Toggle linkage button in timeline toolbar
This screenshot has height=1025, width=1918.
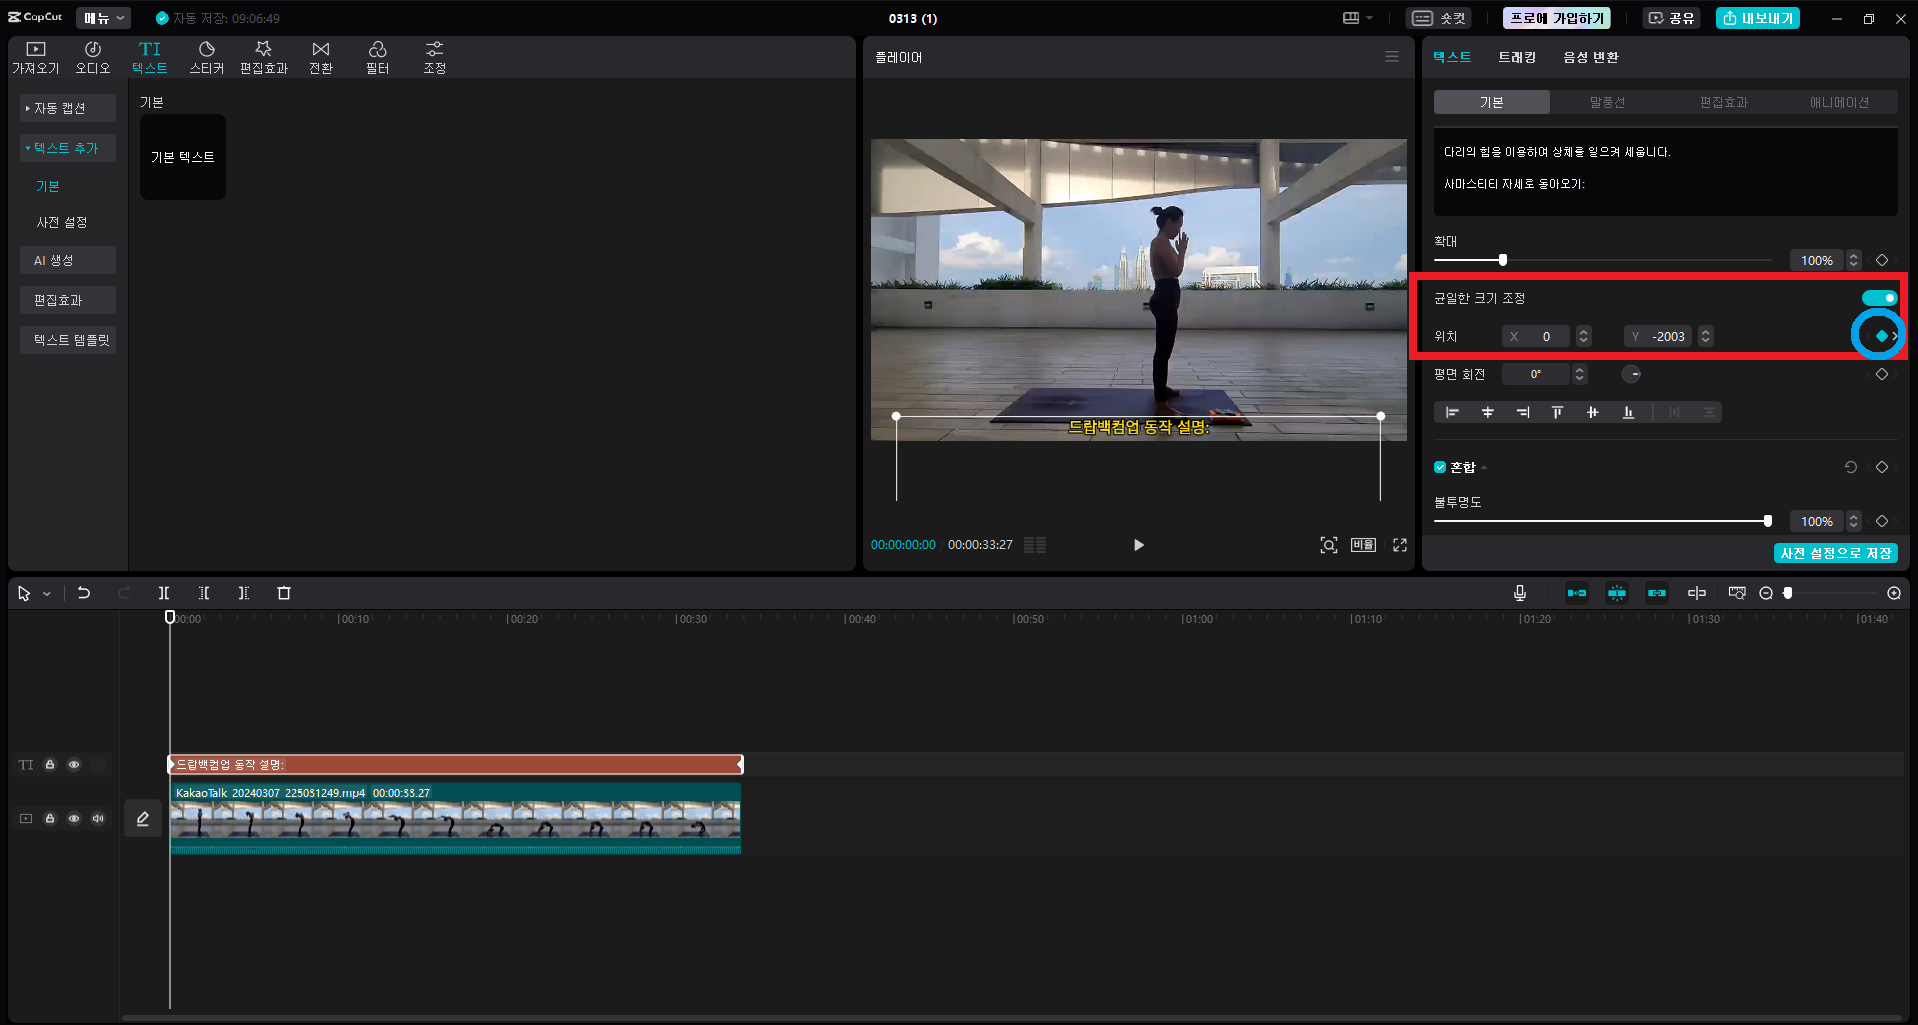point(1657,593)
